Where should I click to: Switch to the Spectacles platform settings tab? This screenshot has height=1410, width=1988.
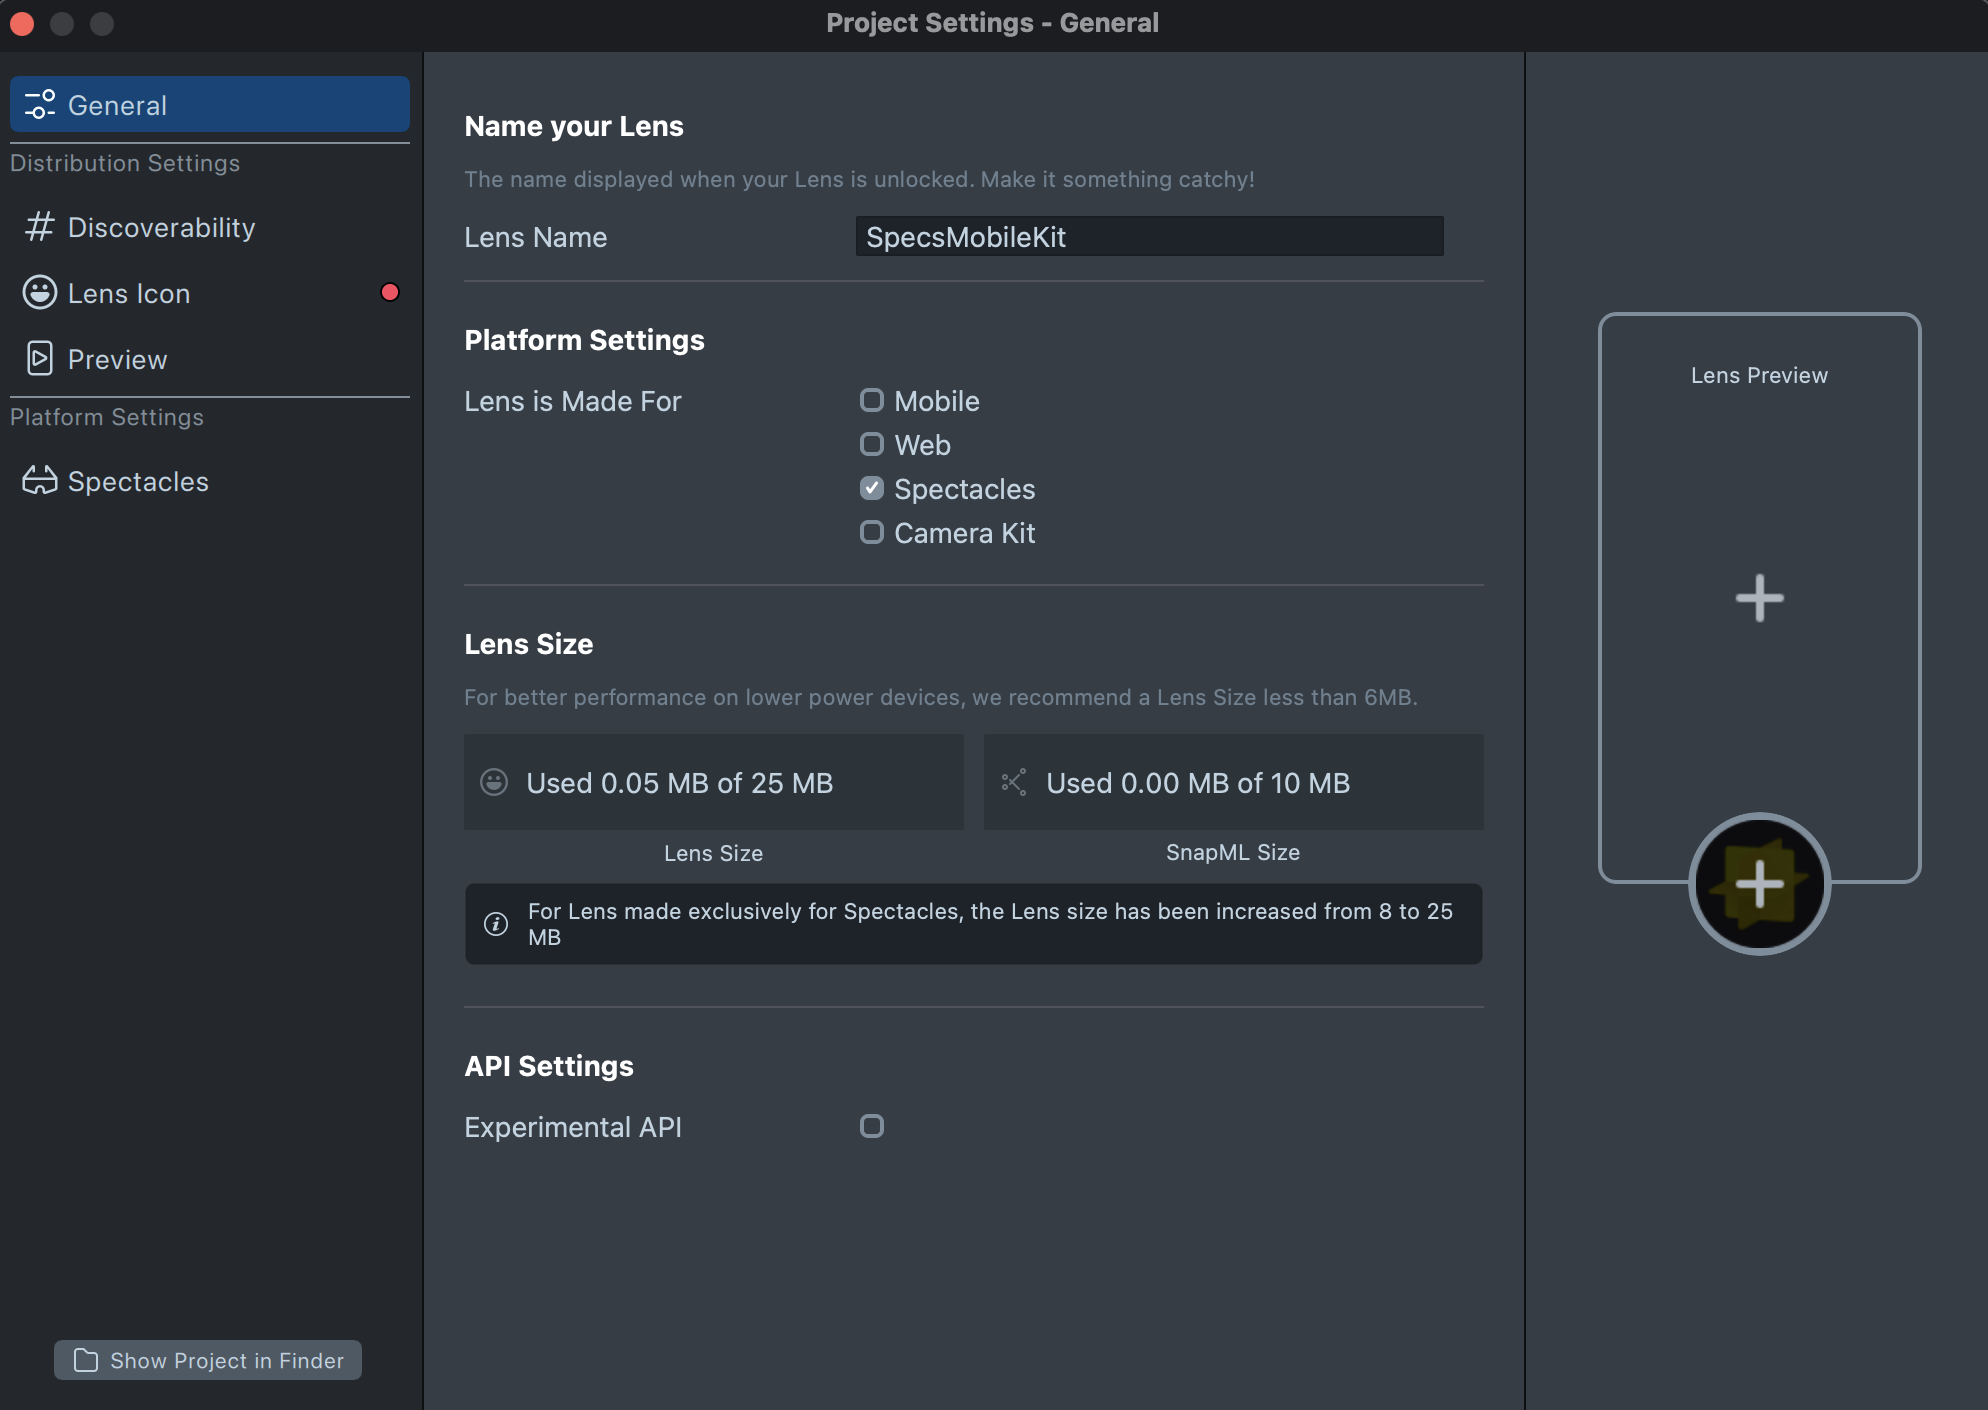pyautogui.click(x=138, y=481)
